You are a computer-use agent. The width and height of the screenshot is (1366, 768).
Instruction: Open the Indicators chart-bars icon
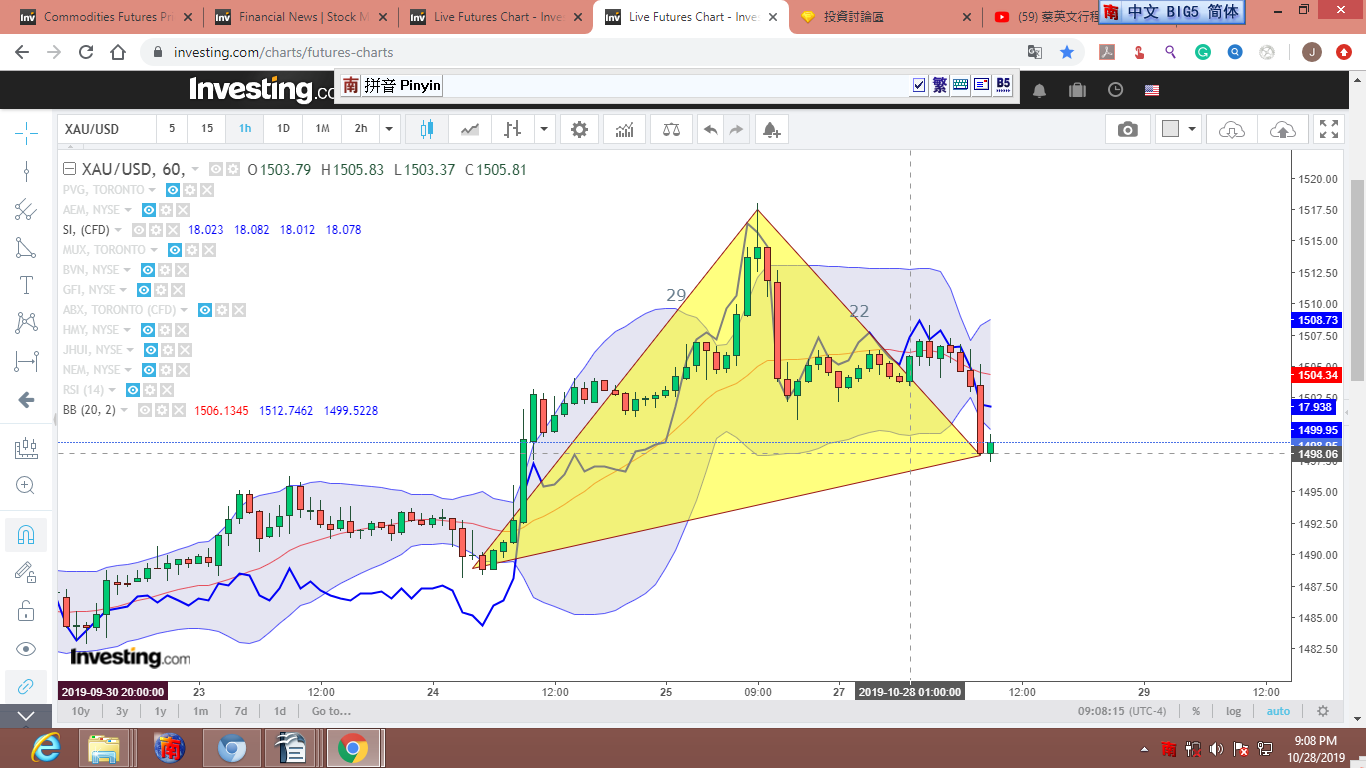tap(624, 129)
